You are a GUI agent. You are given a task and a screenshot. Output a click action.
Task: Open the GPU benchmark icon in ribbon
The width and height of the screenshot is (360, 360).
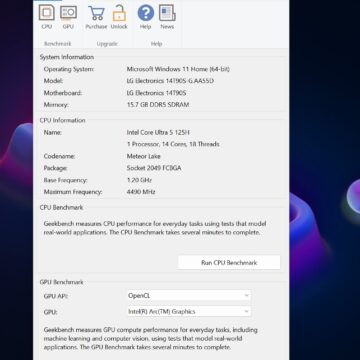68,13
